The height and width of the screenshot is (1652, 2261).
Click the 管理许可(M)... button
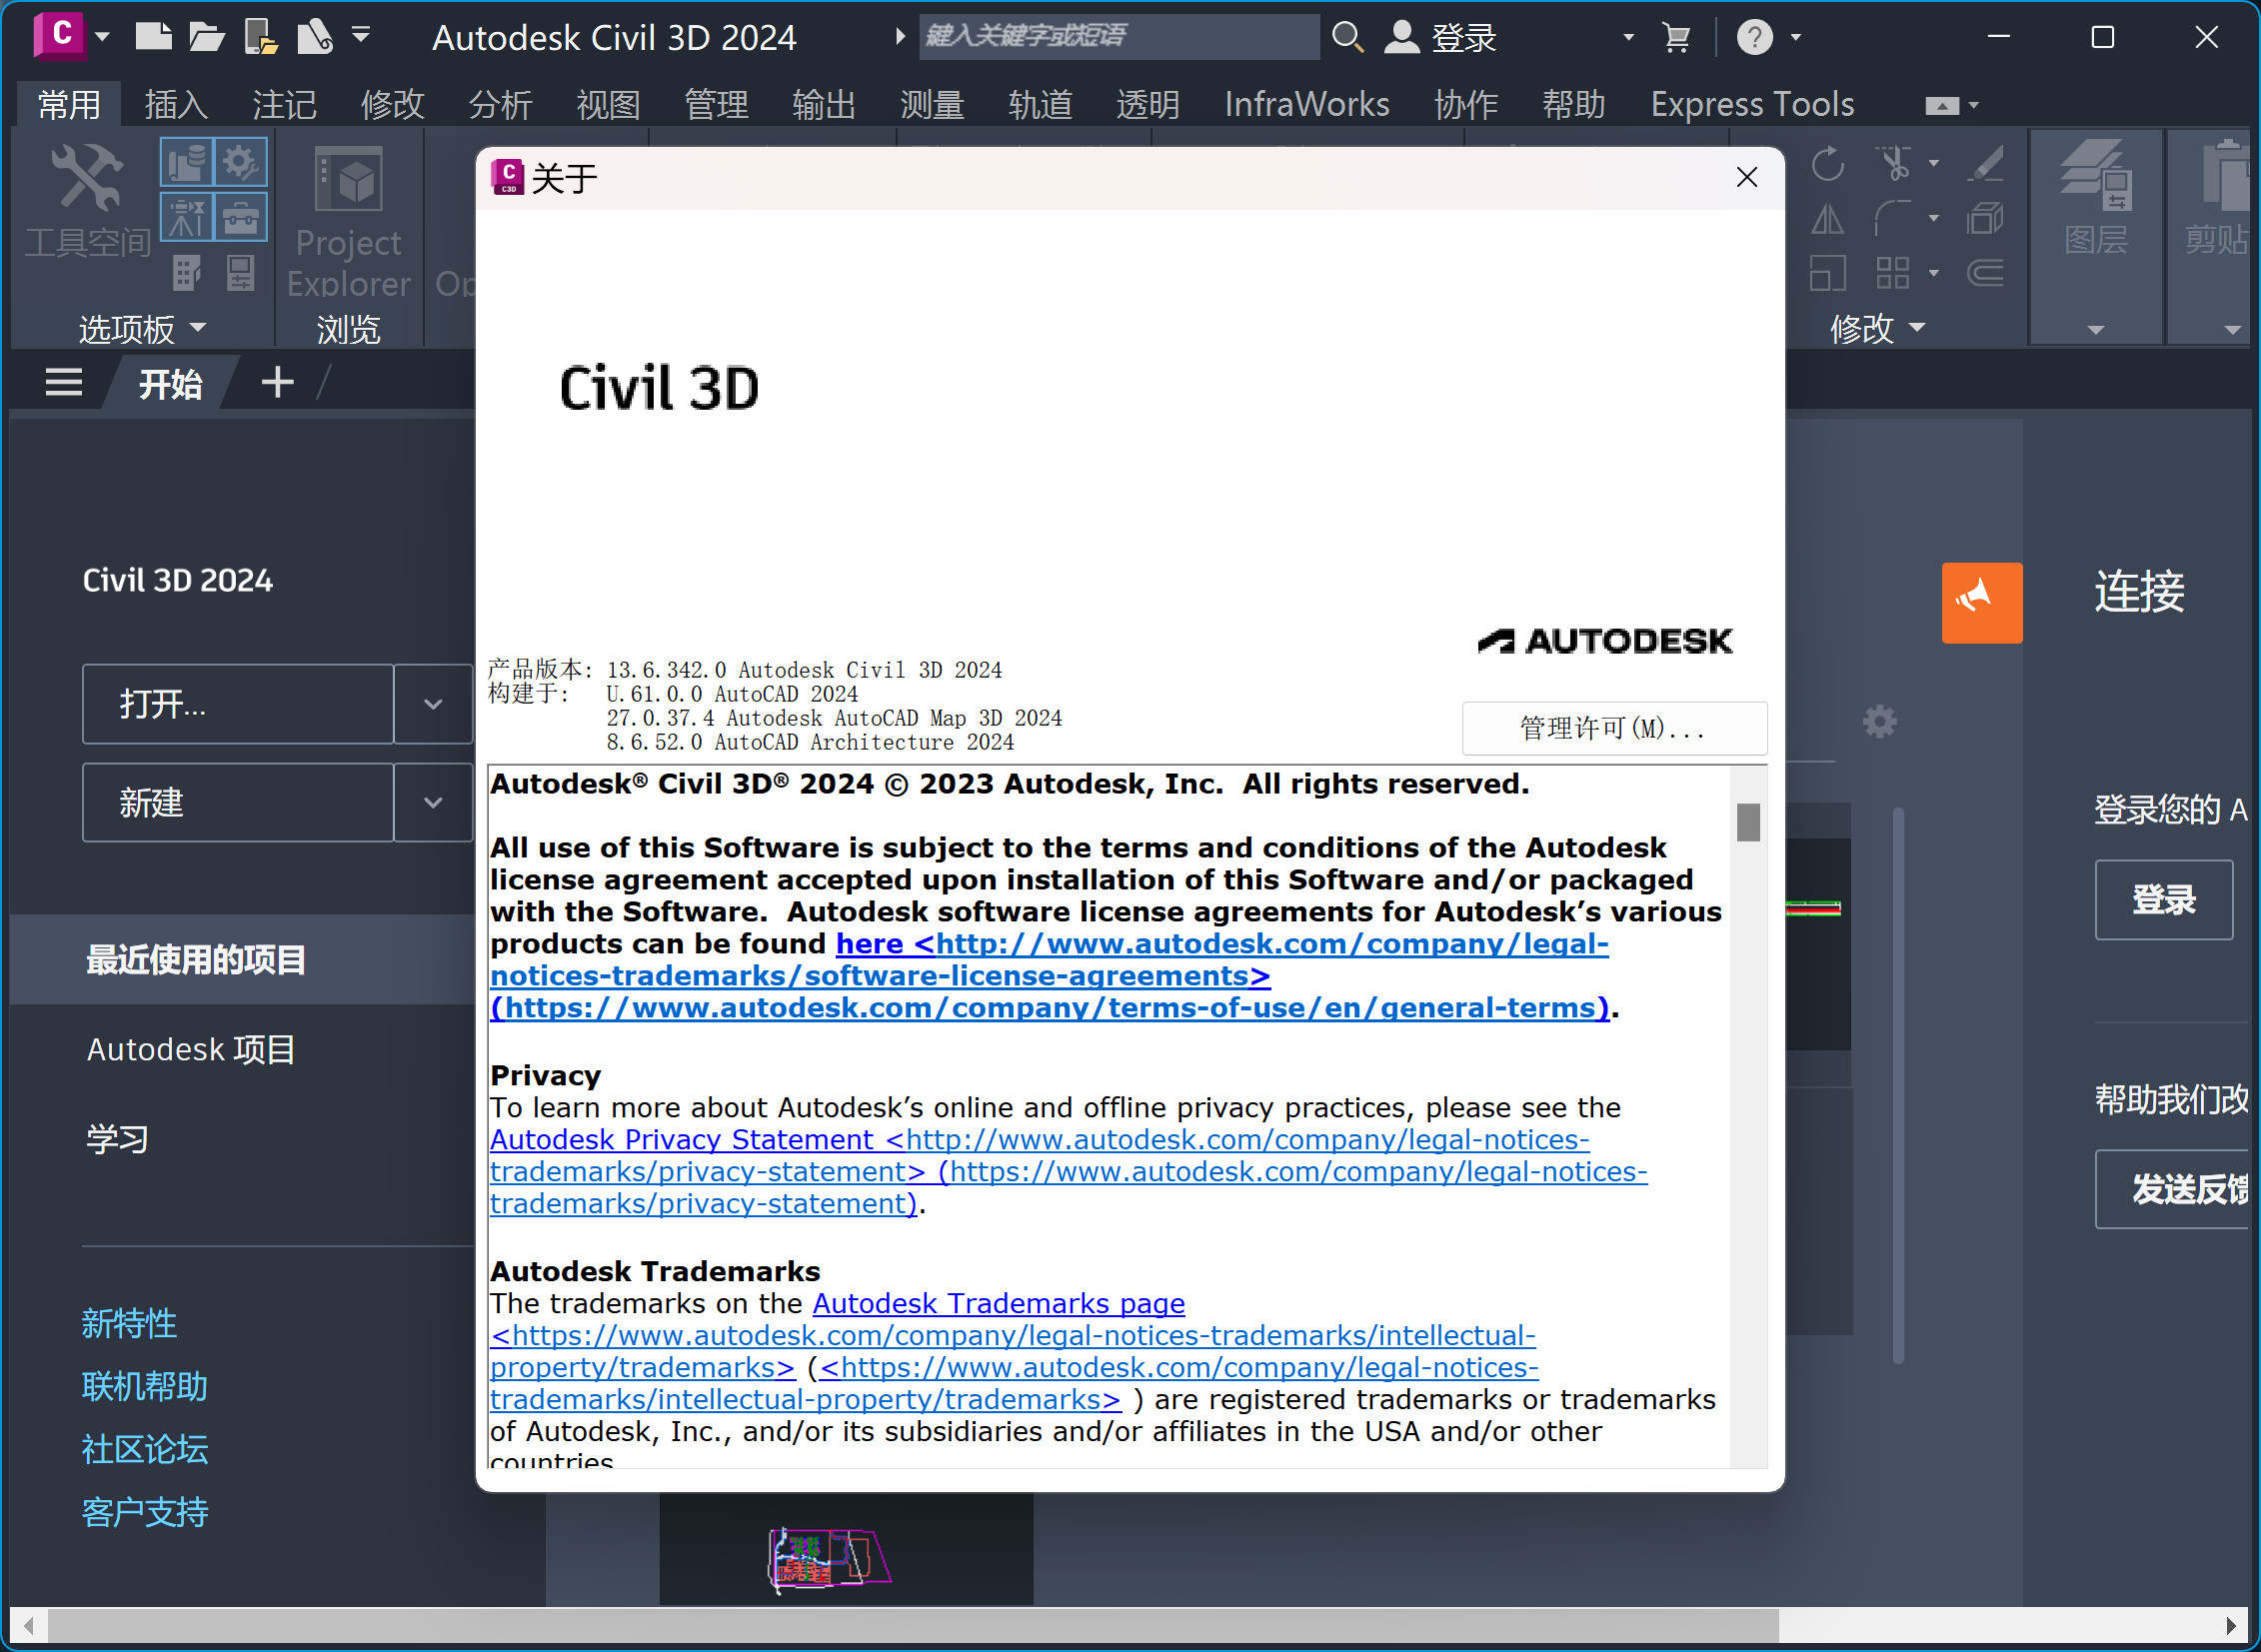click(x=1614, y=728)
